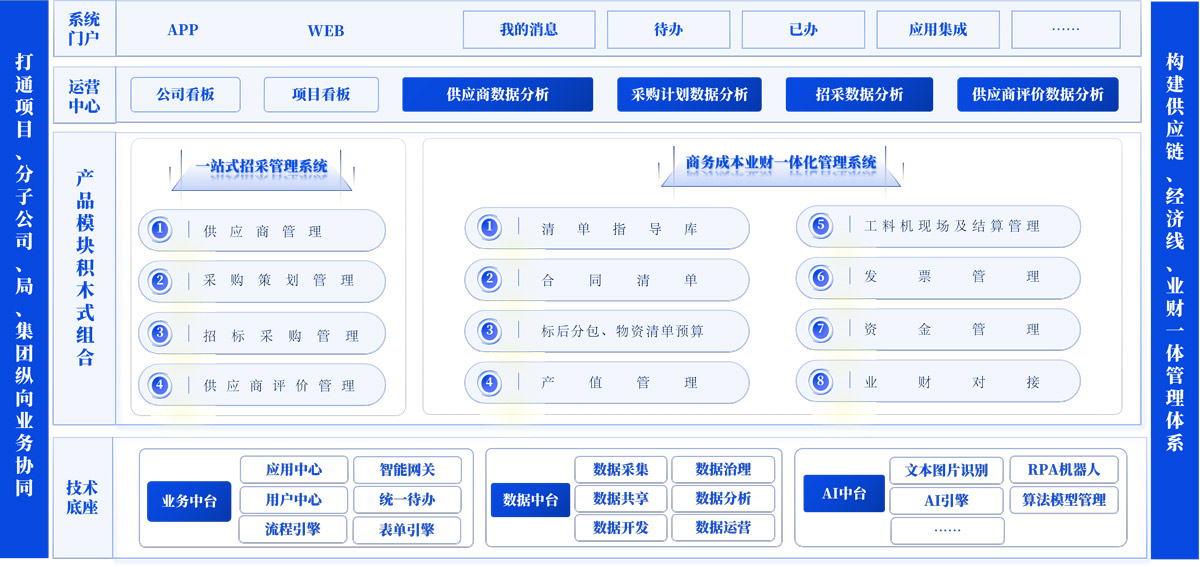
Task: Click the 数据中台 blue block
Action: 529,500
